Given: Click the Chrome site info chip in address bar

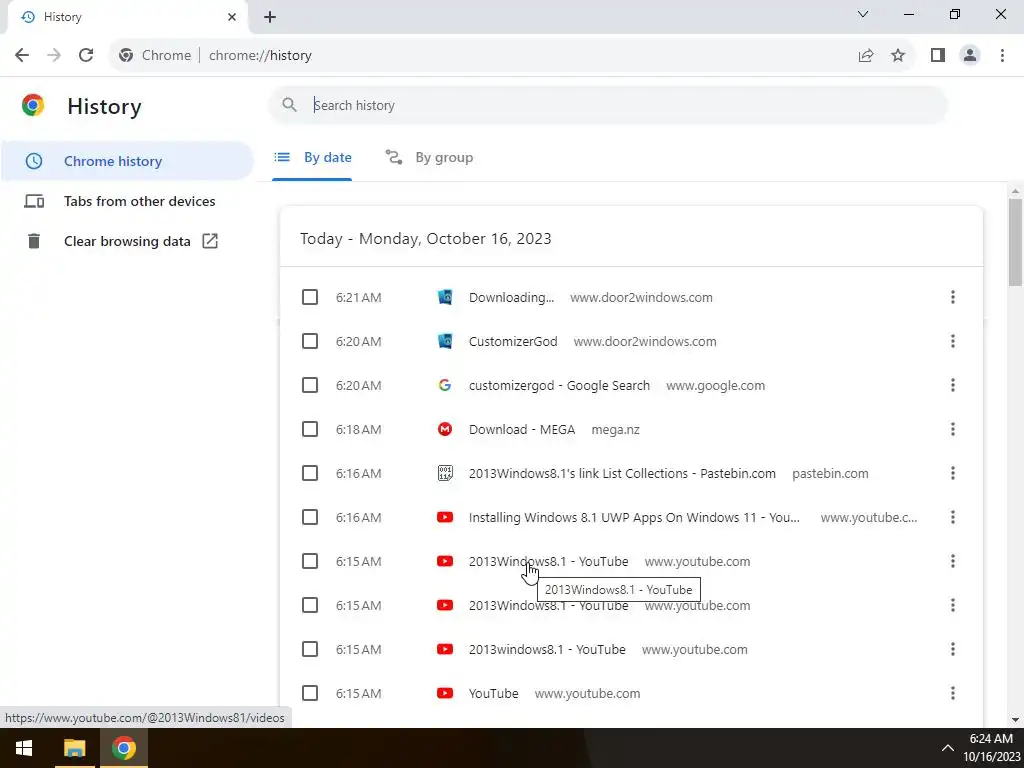Looking at the screenshot, I should [155, 56].
